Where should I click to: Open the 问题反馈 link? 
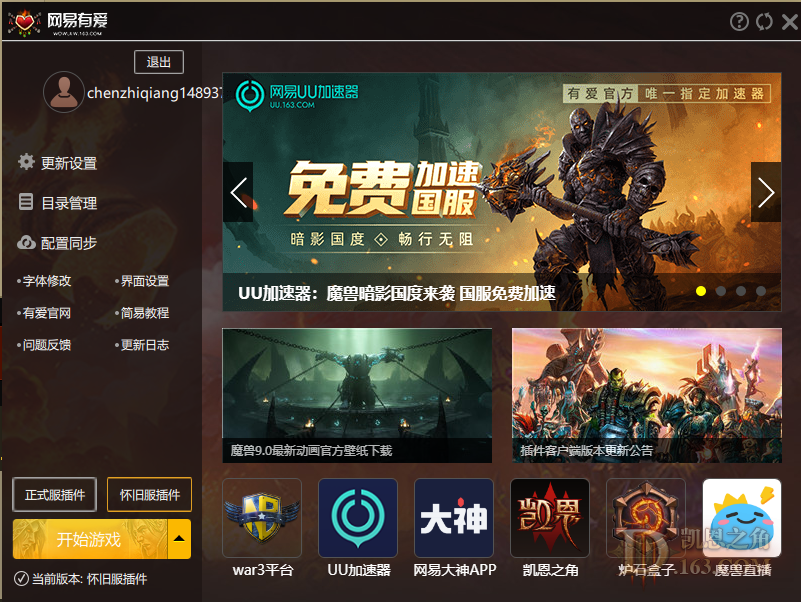click(x=44, y=345)
